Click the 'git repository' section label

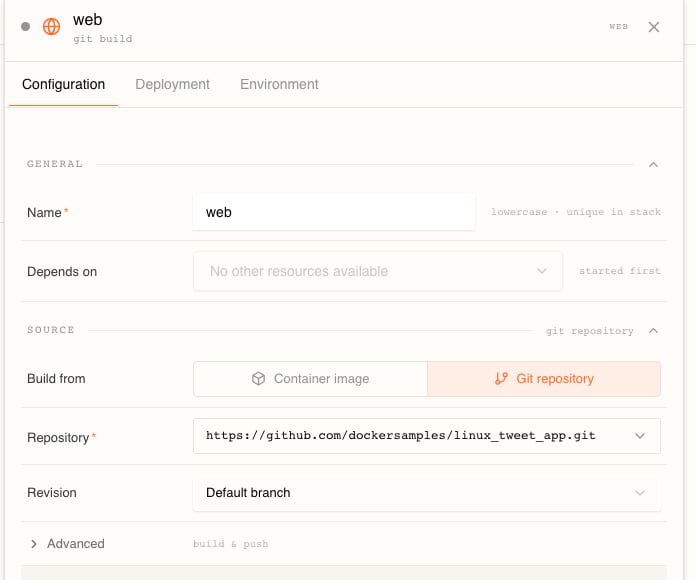coord(589,331)
